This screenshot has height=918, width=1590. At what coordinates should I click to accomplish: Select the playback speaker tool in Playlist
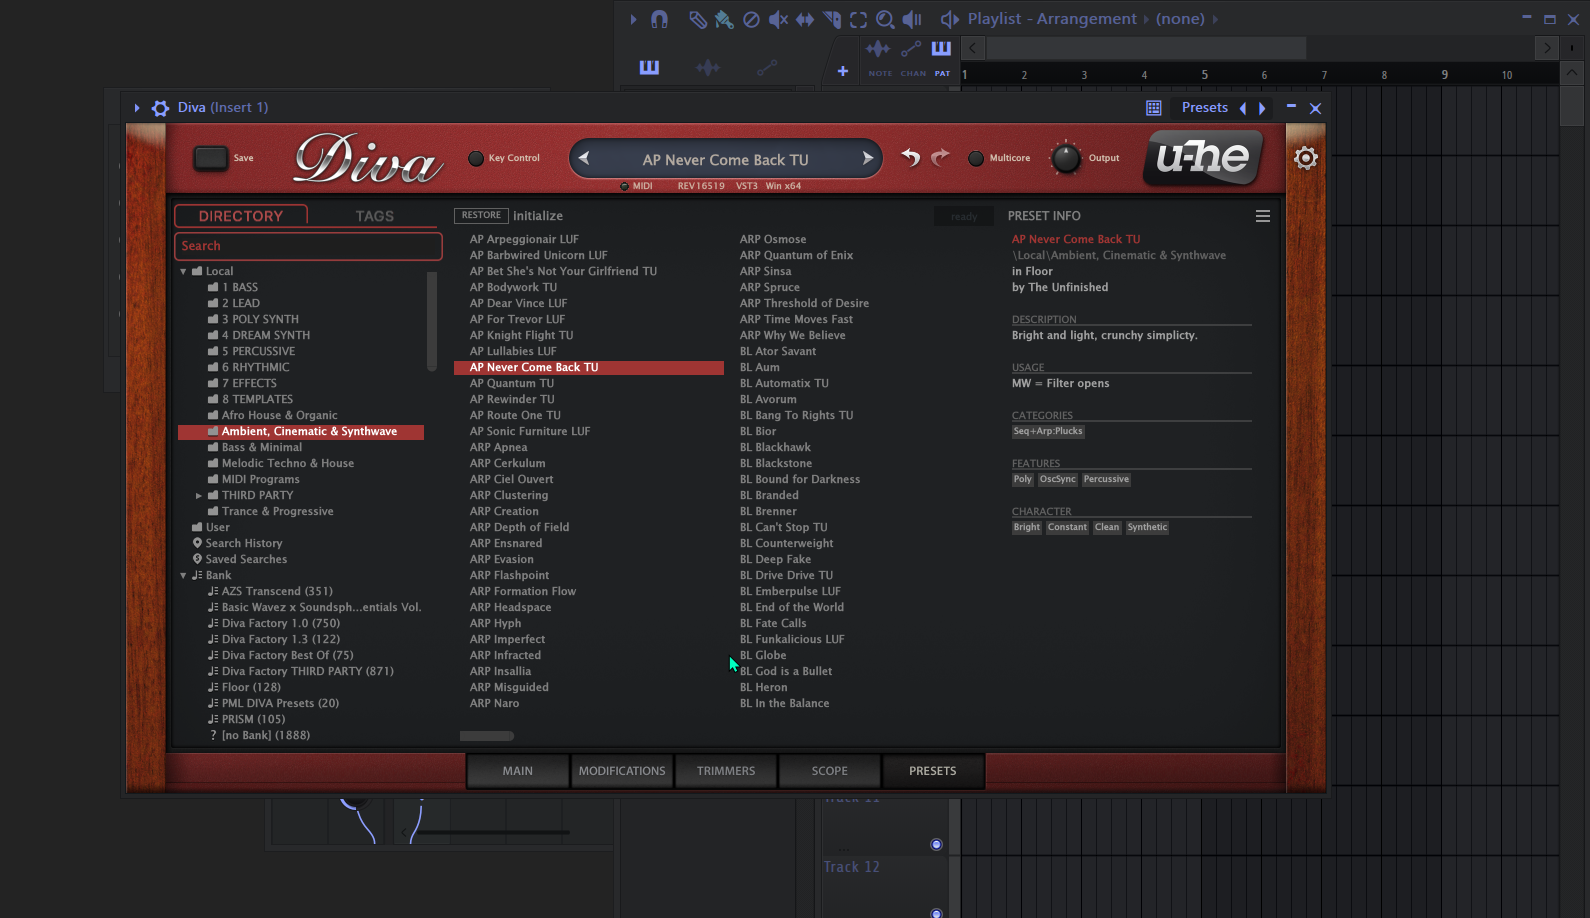click(912, 19)
